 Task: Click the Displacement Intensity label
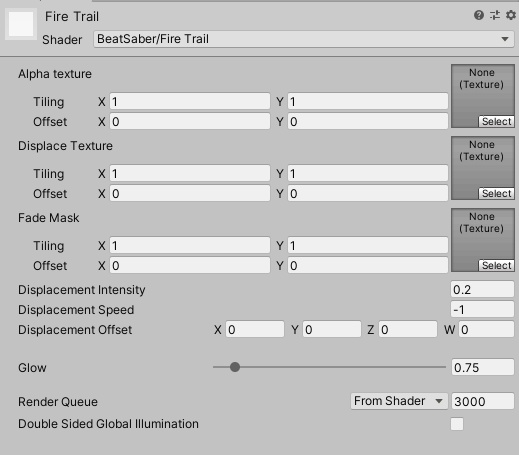82,290
